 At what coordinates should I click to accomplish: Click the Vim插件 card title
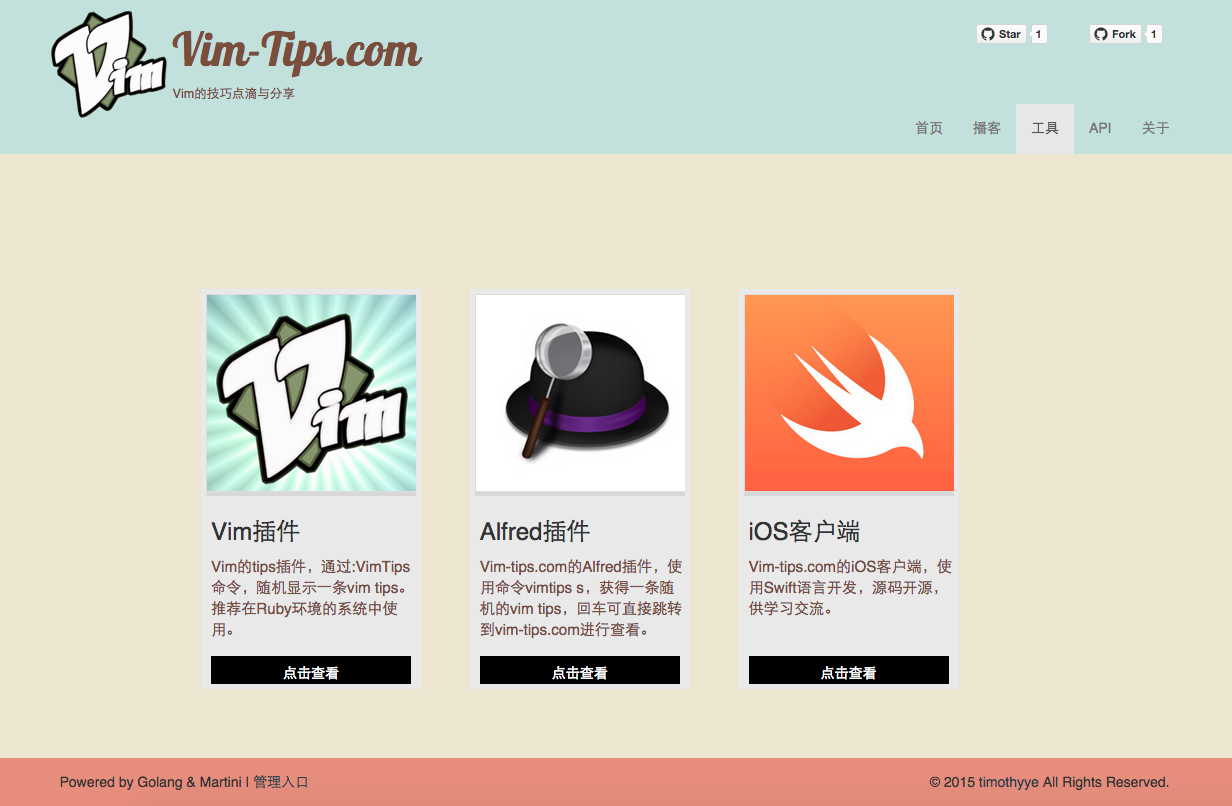[x=256, y=531]
